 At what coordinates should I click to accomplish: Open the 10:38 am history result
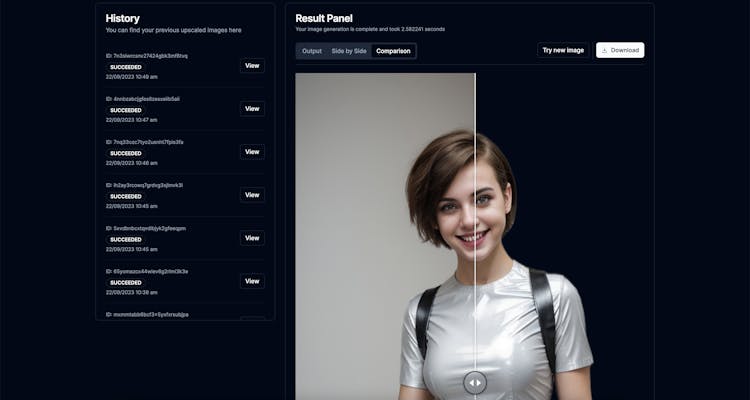(x=252, y=281)
